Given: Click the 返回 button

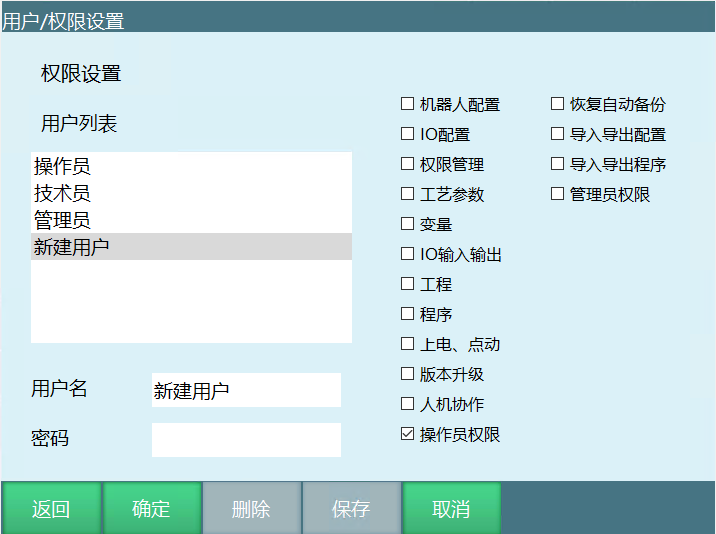Looking at the screenshot, I should (x=51, y=508).
